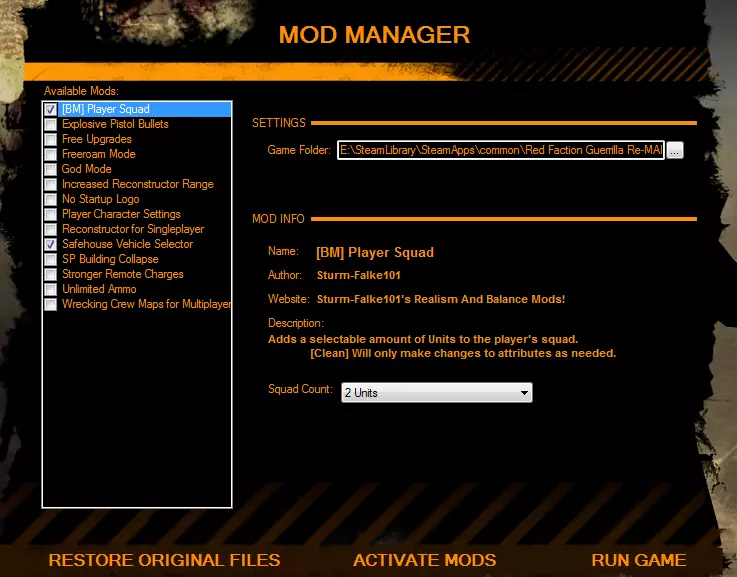Select the Unlimited Ammo mod name
This screenshot has width=737, height=577.
[x=99, y=289]
